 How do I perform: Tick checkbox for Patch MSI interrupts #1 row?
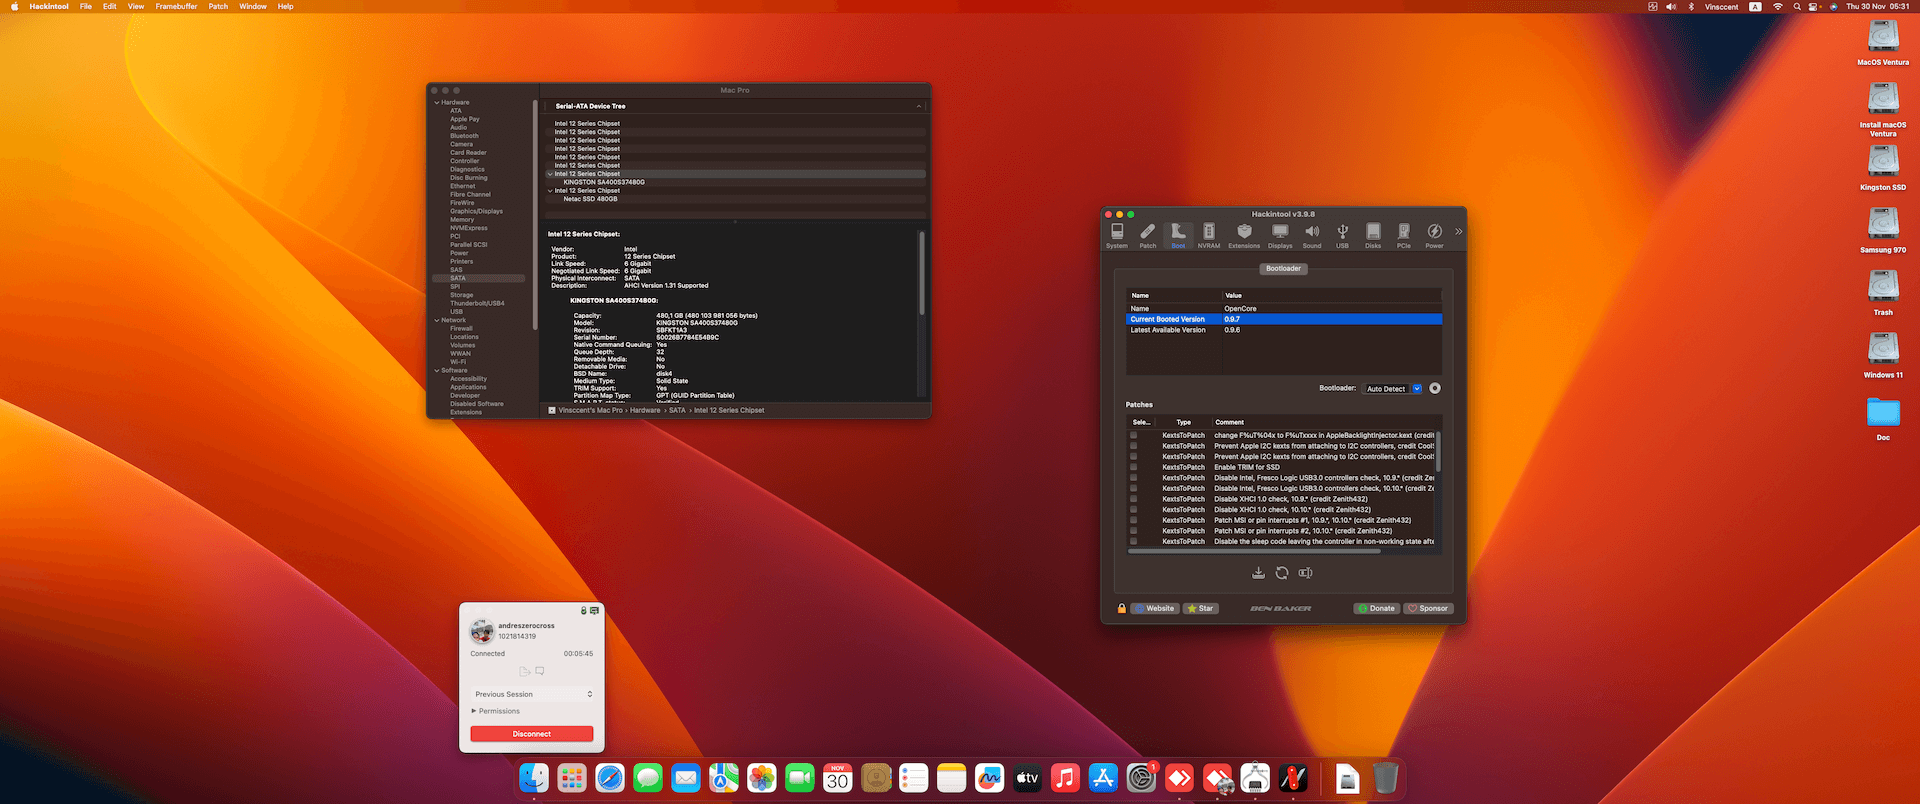pyautogui.click(x=1133, y=520)
